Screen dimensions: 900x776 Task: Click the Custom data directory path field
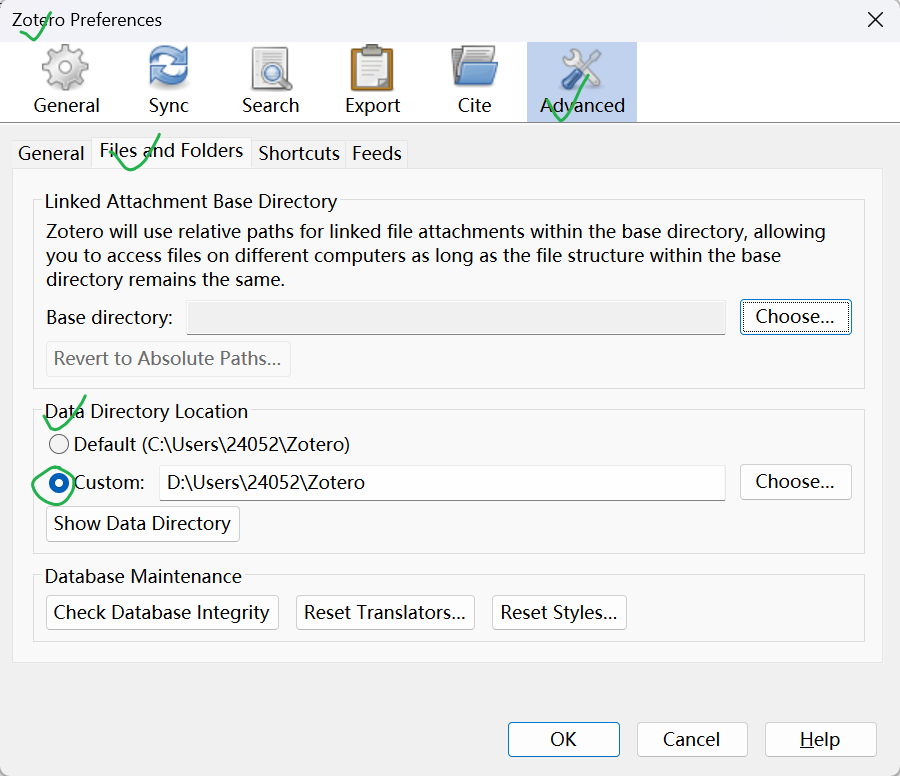pyautogui.click(x=442, y=482)
